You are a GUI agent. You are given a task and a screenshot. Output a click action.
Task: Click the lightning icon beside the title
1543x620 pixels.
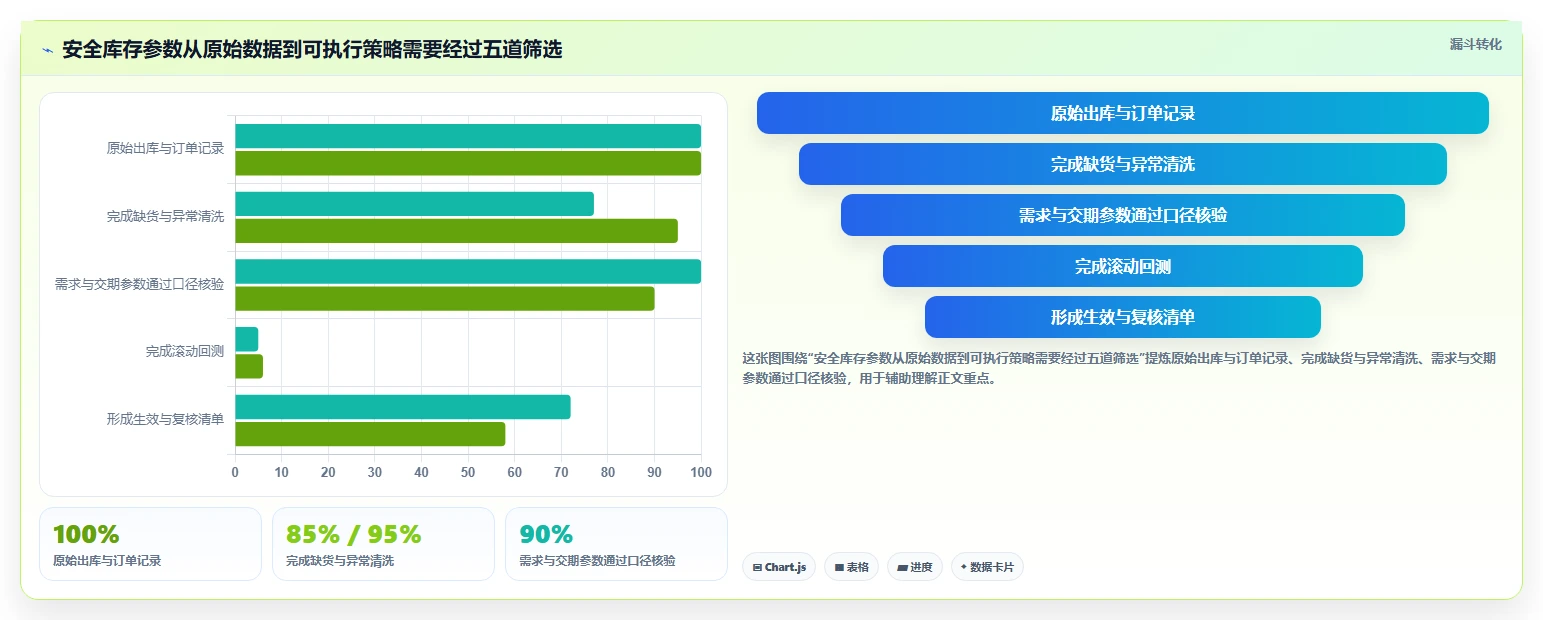point(47,50)
